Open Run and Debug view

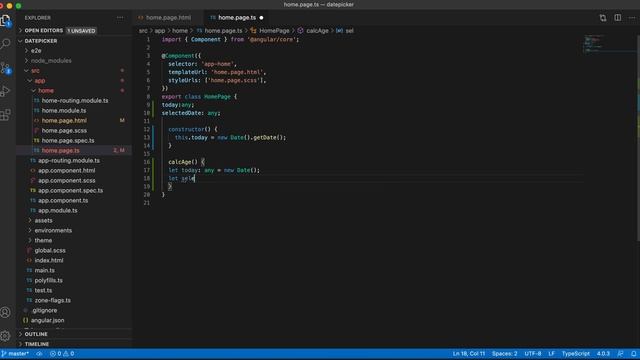pos(6,91)
